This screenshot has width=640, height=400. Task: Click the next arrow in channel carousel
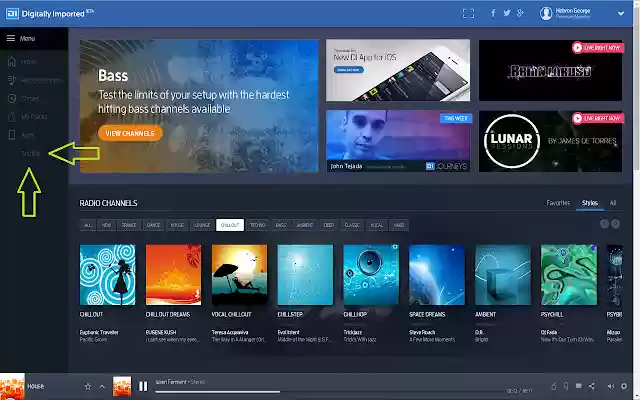coord(616,224)
